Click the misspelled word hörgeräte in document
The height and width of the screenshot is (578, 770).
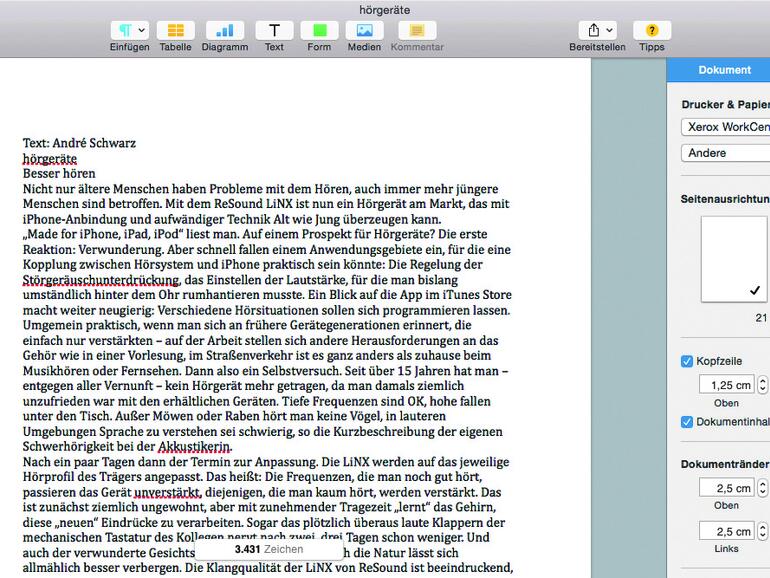tap(50, 159)
